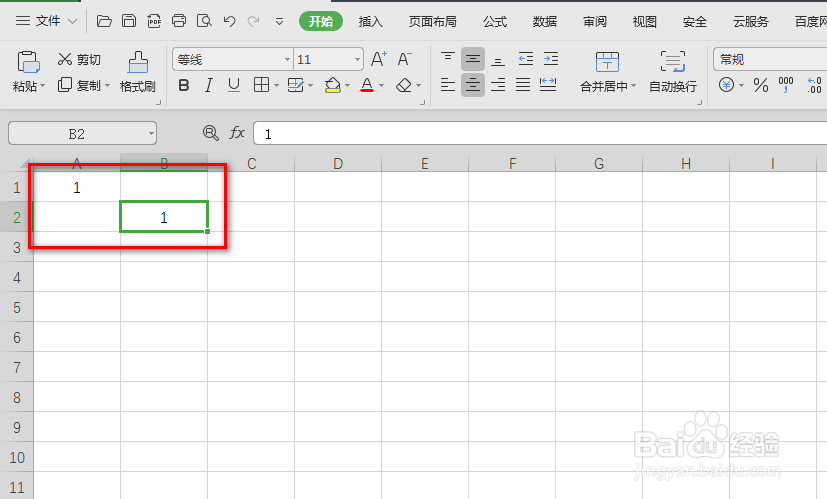
Task: Open the 云服务 tab
Action: pos(751,22)
